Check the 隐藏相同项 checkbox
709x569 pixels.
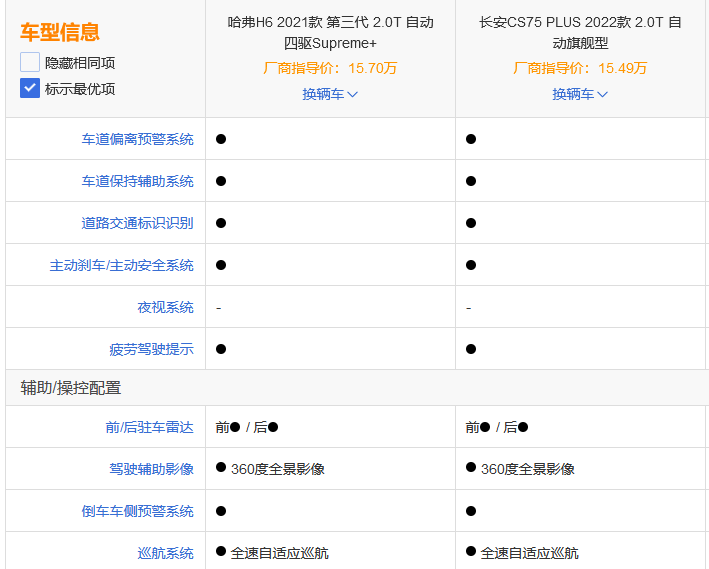point(30,62)
